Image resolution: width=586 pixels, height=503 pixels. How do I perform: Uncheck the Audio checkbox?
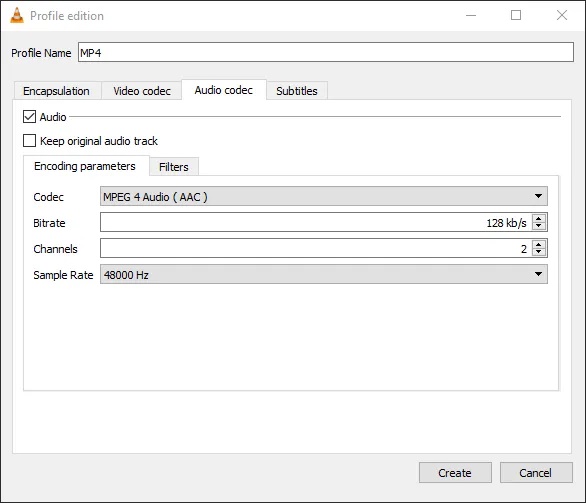pos(30,117)
